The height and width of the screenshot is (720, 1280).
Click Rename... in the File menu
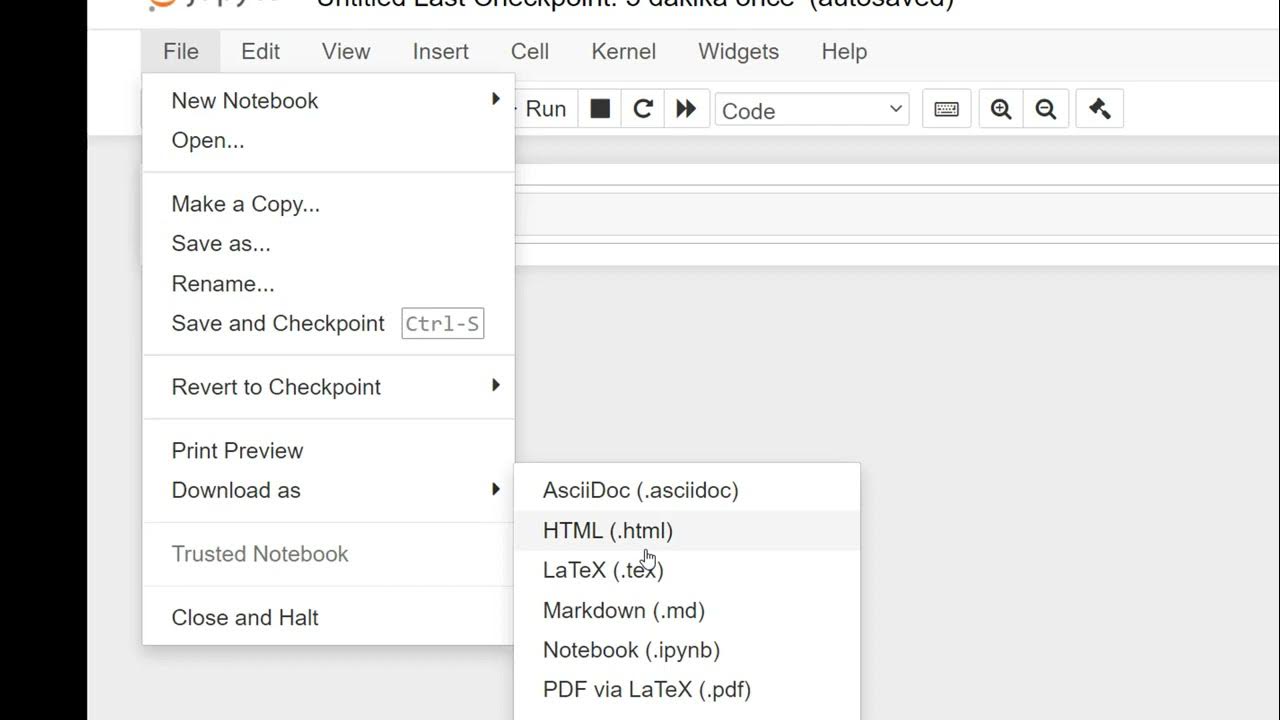[223, 284]
